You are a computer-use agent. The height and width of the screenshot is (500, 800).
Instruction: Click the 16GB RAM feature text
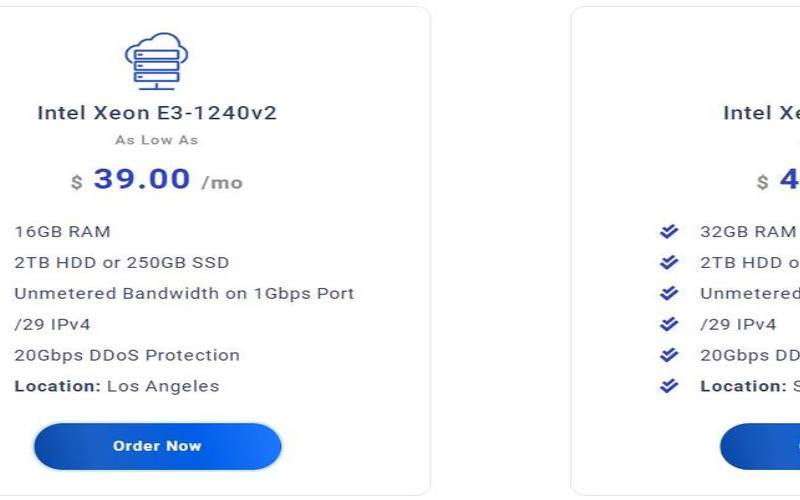click(62, 232)
